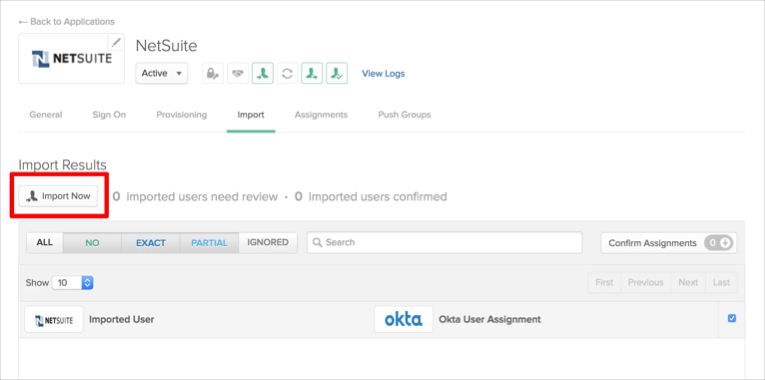This screenshot has width=765, height=380.
Task: Filter results by PARTIAL match
Action: [209, 242]
